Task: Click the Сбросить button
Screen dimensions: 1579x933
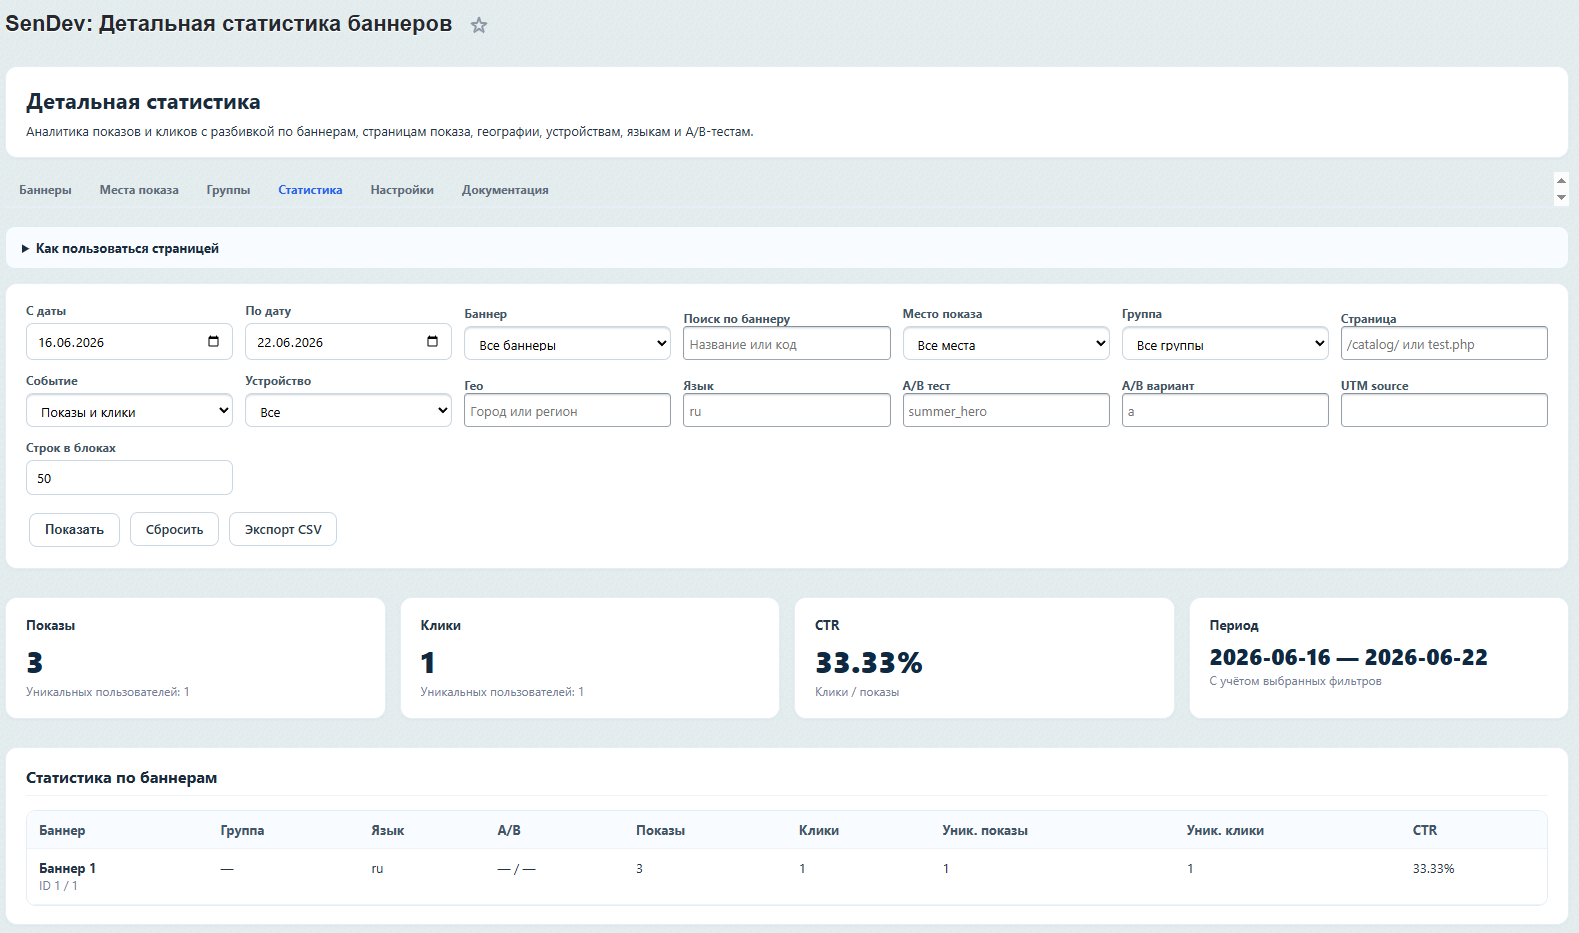Action: [x=174, y=530]
